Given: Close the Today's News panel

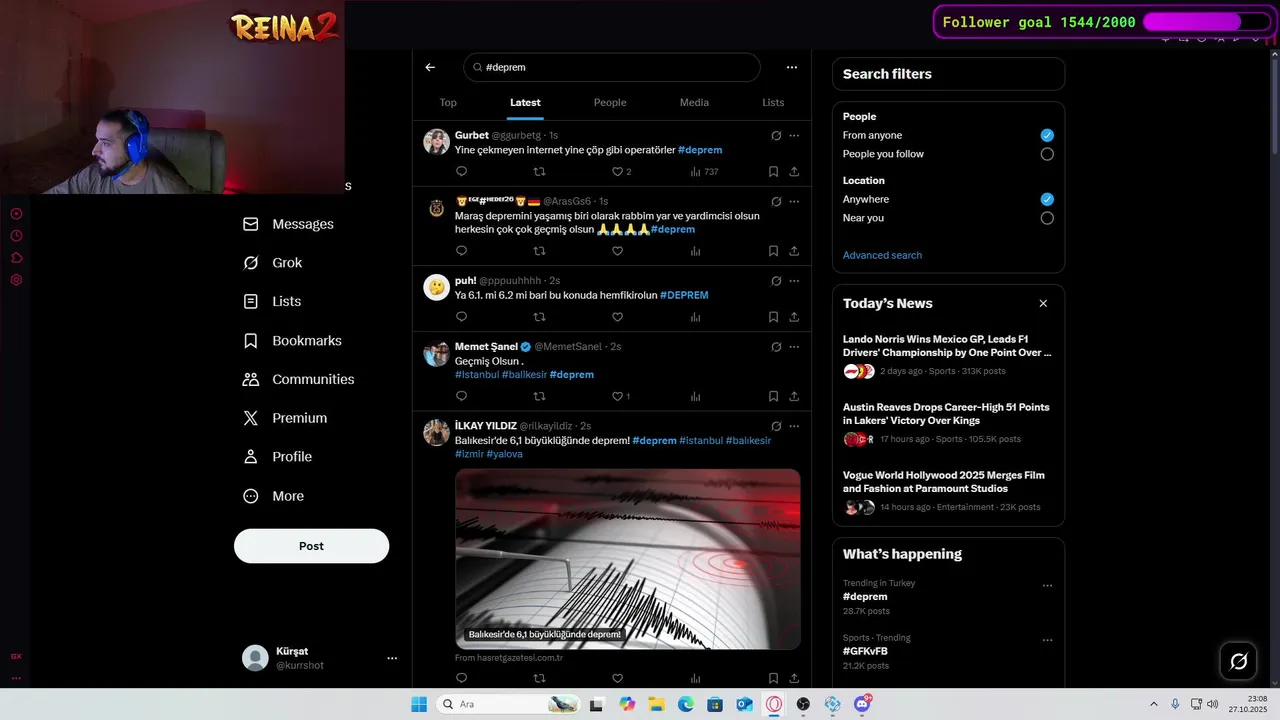Looking at the screenshot, I should [x=1043, y=303].
